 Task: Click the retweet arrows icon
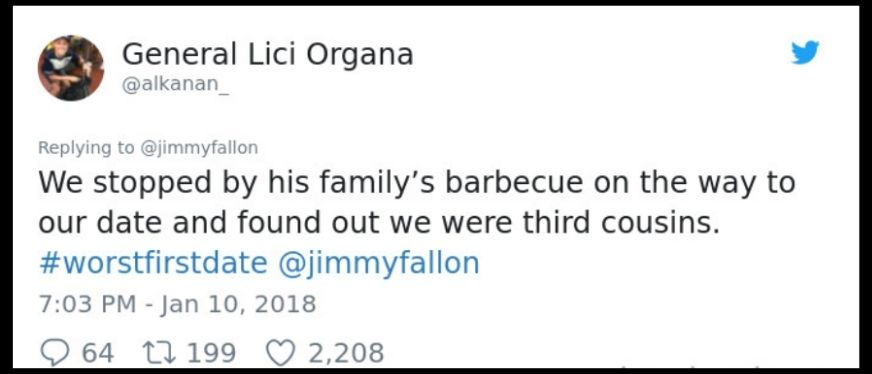(160, 352)
